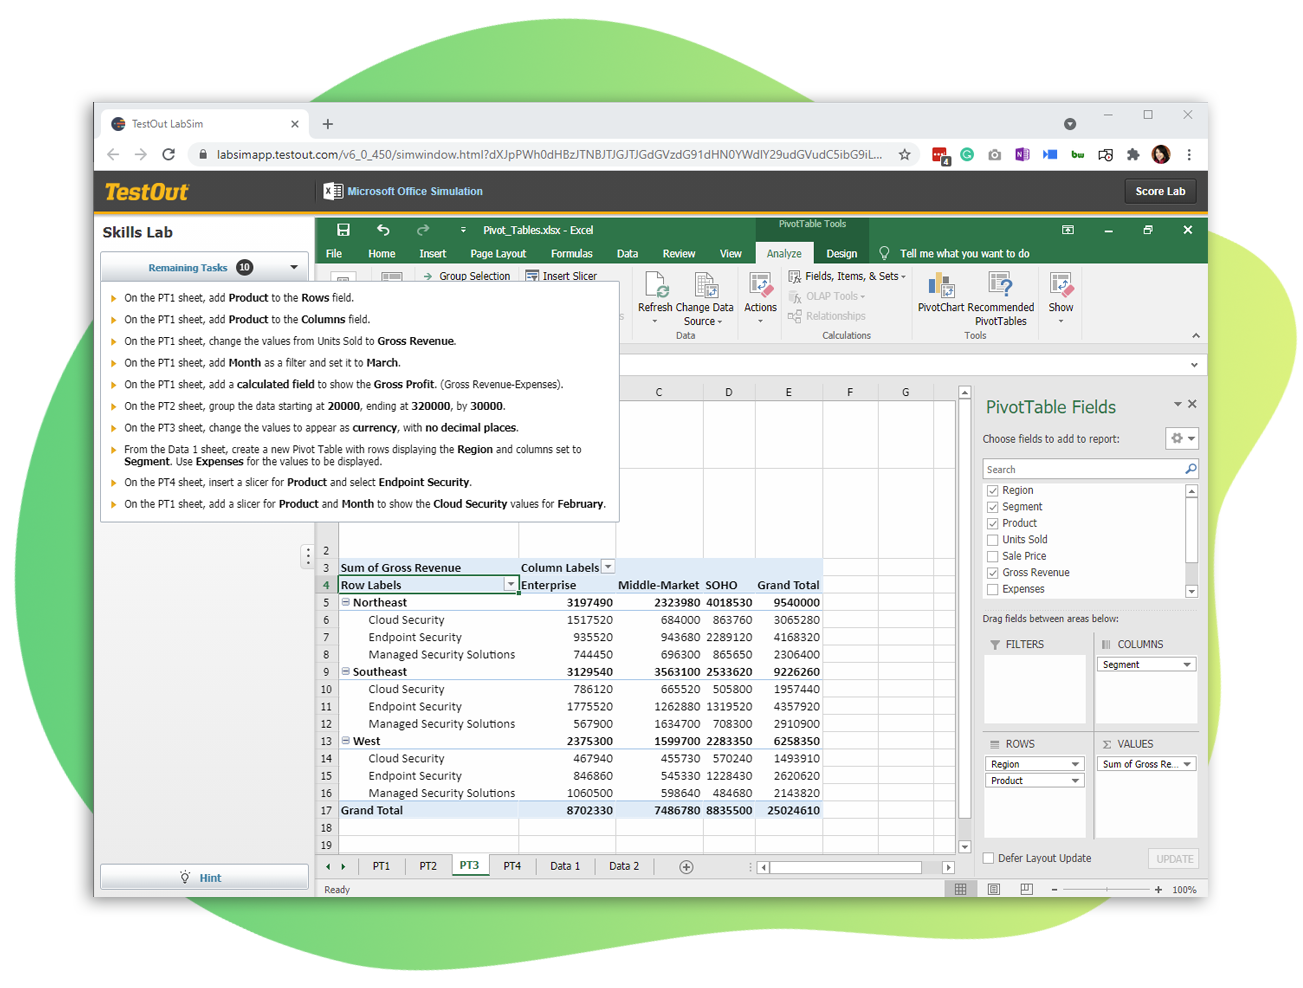Open Product dropdown in Rows area

[x=1075, y=781]
